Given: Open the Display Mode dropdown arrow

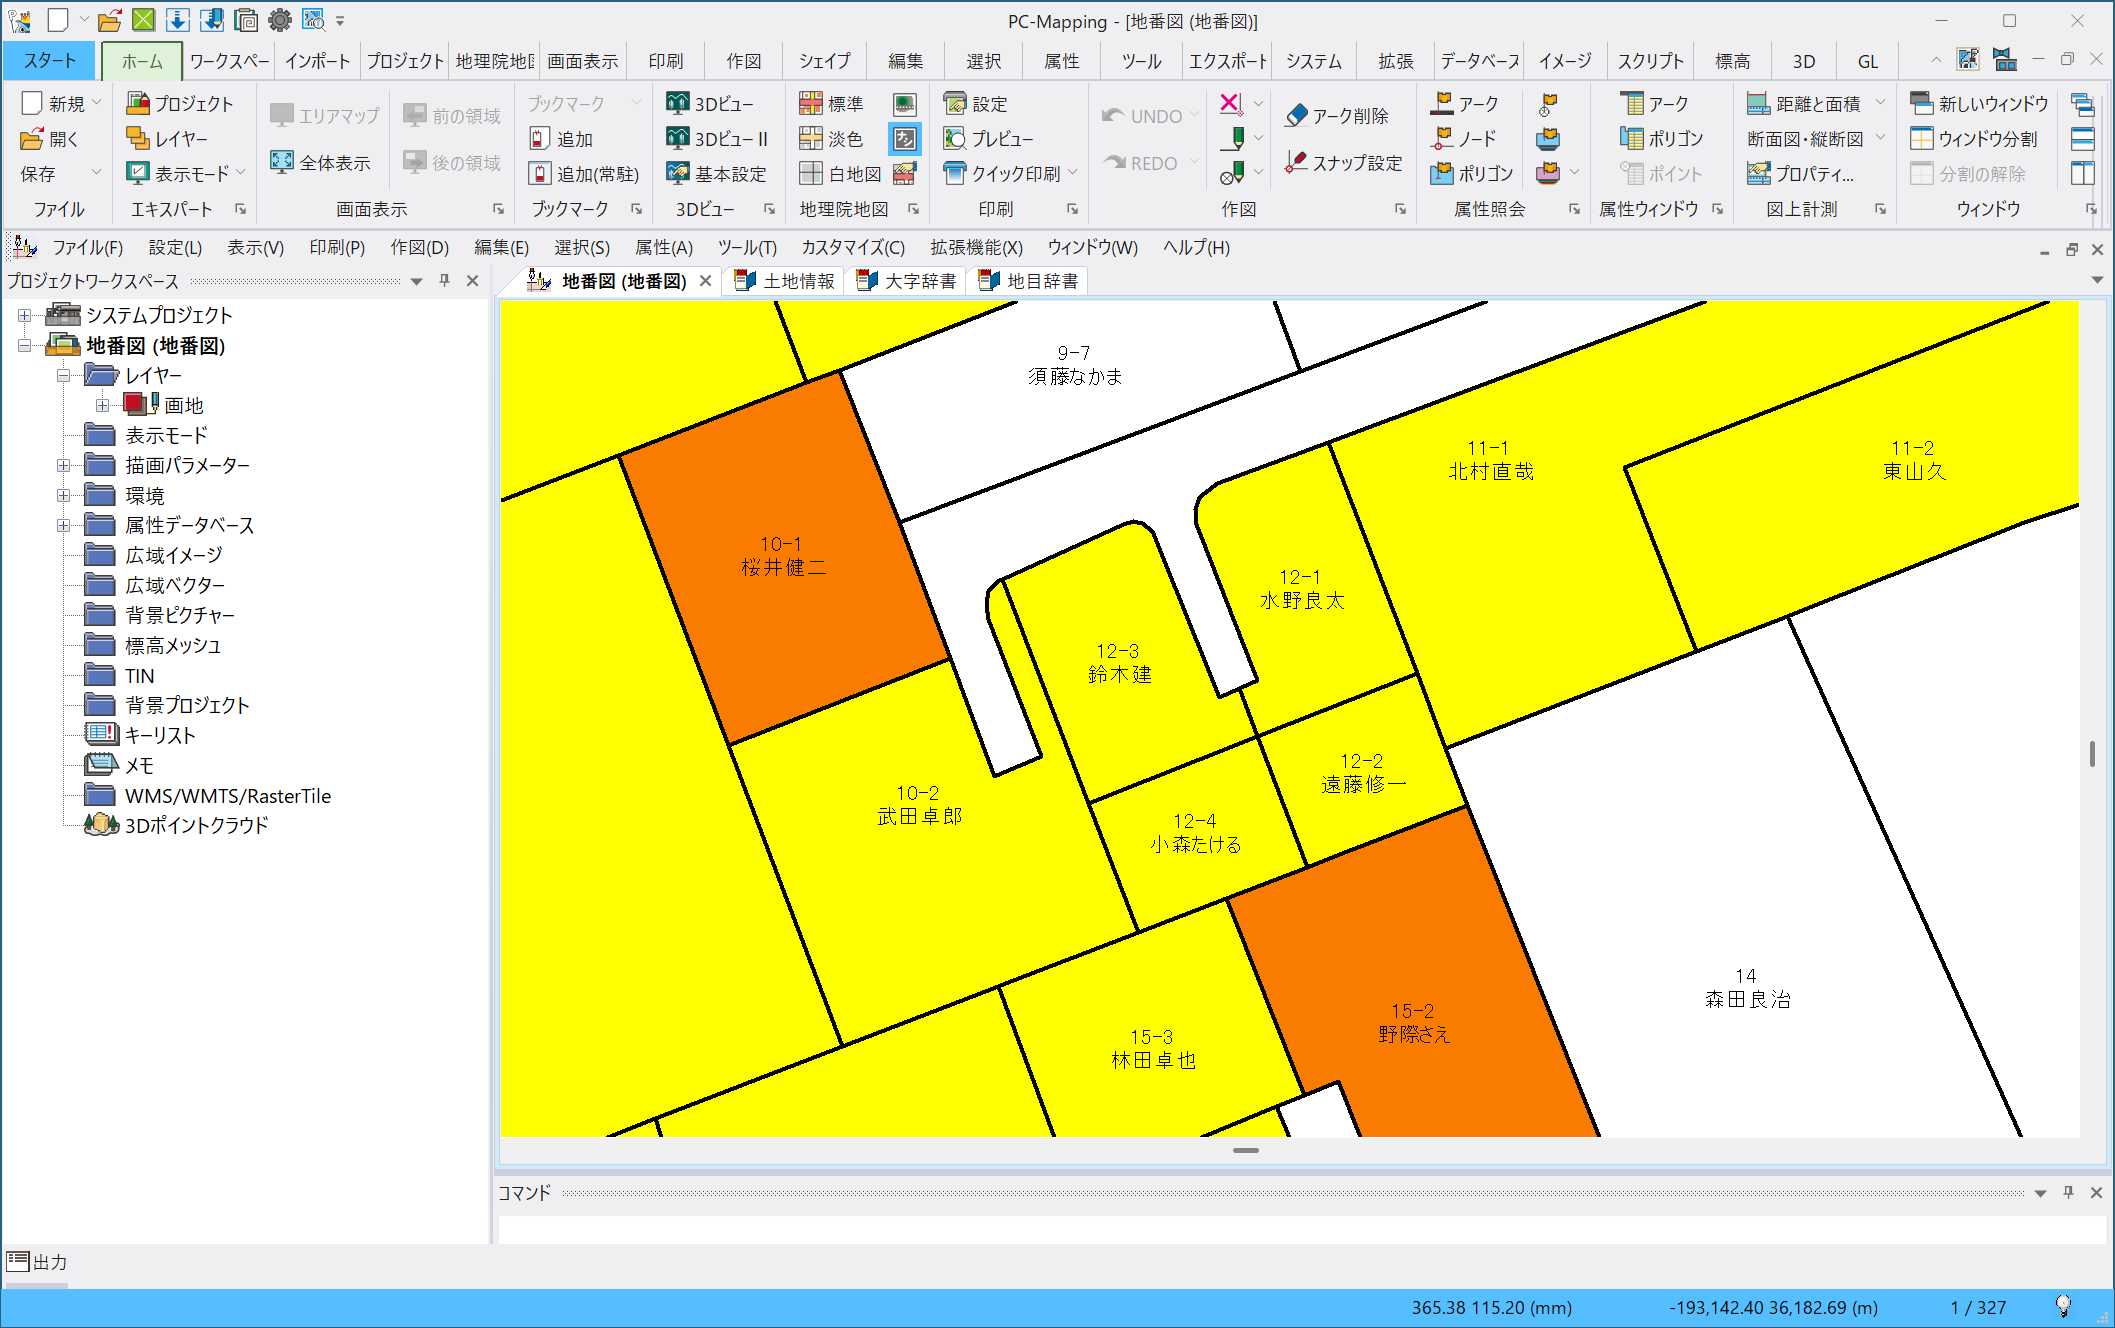Looking at the screenshot, I should coord(242,173).
